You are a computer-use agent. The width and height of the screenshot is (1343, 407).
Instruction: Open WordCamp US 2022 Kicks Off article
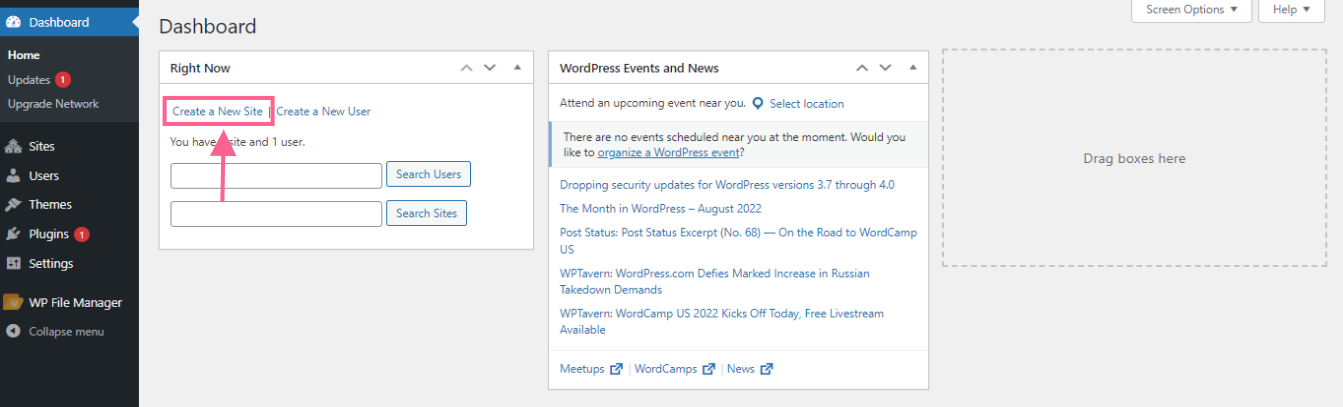[722, 321]
